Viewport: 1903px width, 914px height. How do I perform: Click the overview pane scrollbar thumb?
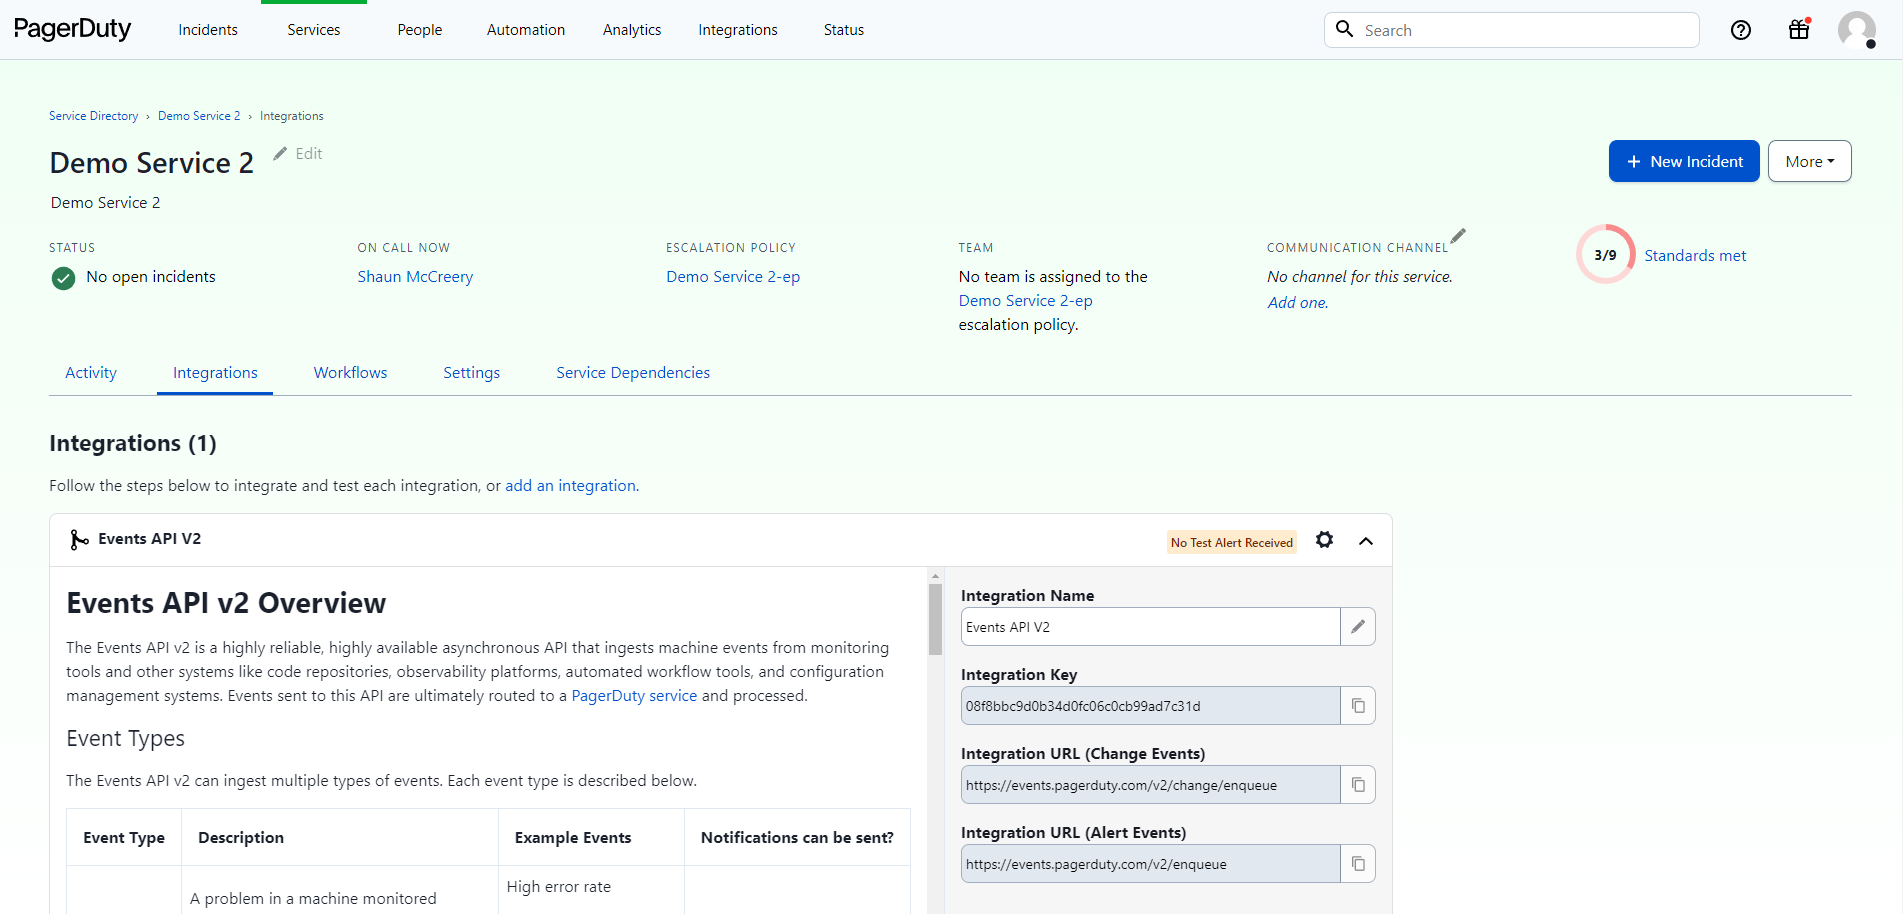coord(936,619)
